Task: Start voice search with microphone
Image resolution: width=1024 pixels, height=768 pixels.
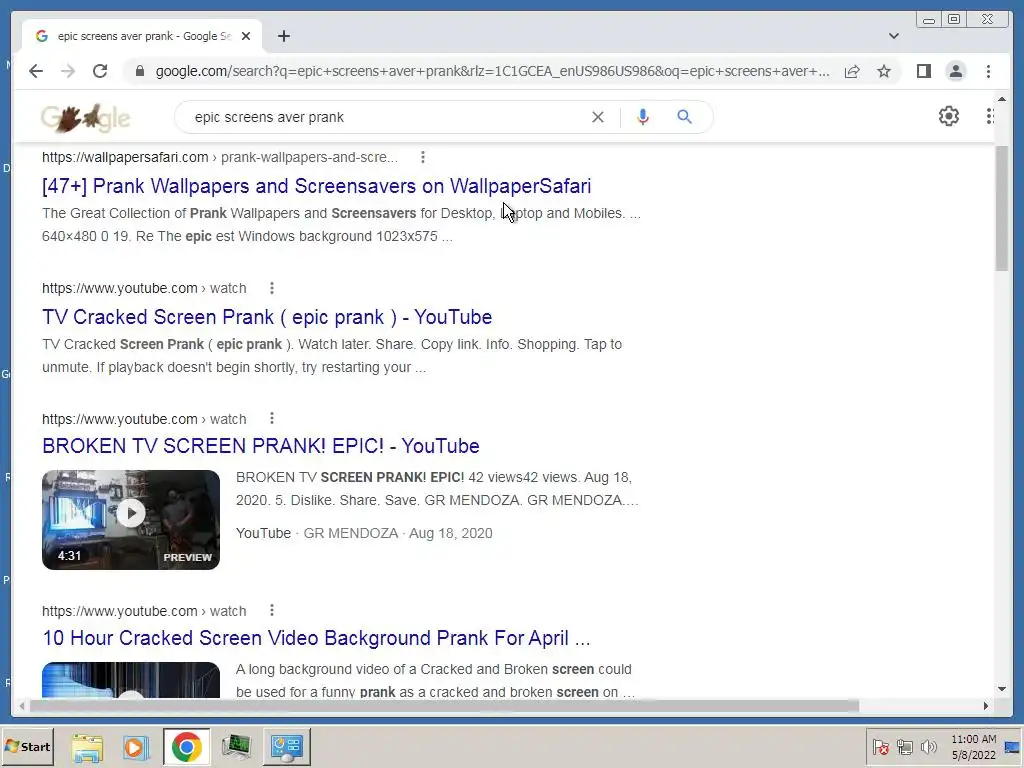Action: [x=643, y=117]
